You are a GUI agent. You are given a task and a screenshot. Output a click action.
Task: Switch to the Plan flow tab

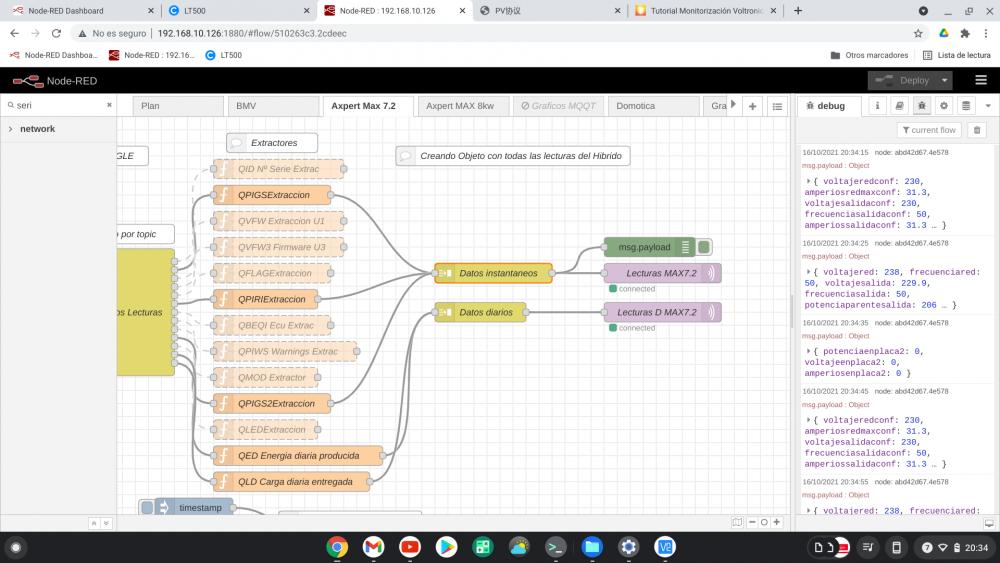pyautogui.click(x=178, y=106)
